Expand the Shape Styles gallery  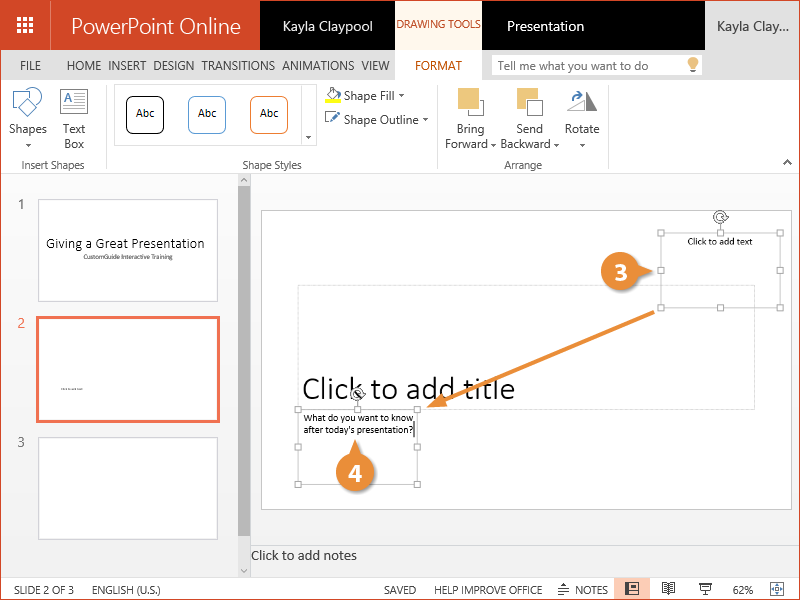coord(307,138)
